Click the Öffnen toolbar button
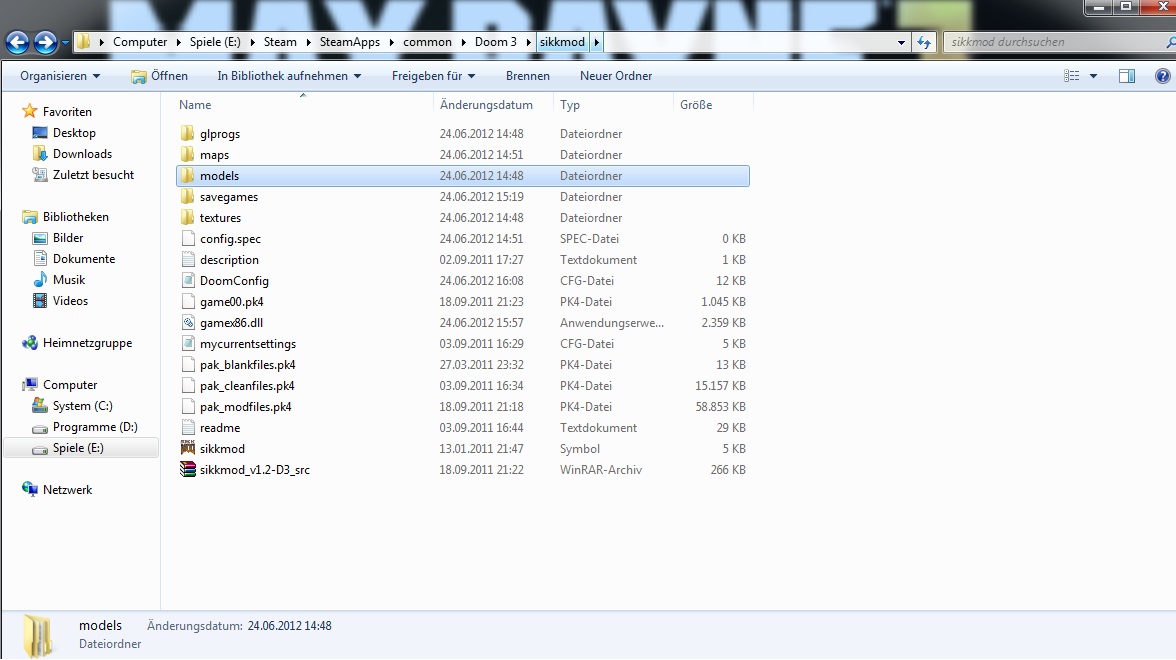 pos(159,76)
